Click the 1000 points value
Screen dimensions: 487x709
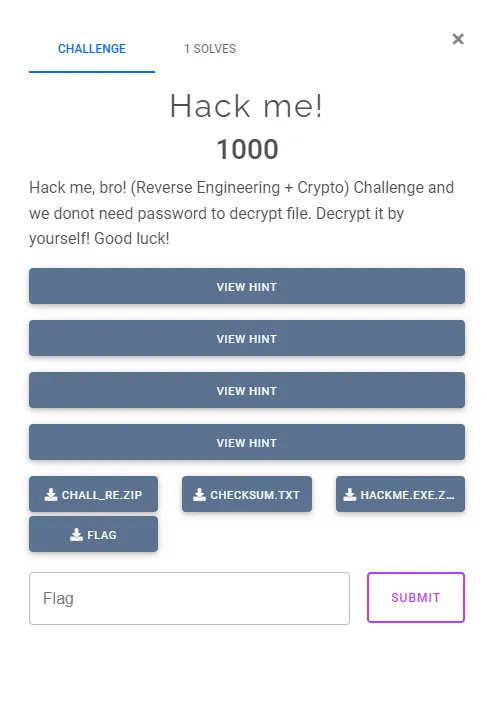tap(247, 149)
